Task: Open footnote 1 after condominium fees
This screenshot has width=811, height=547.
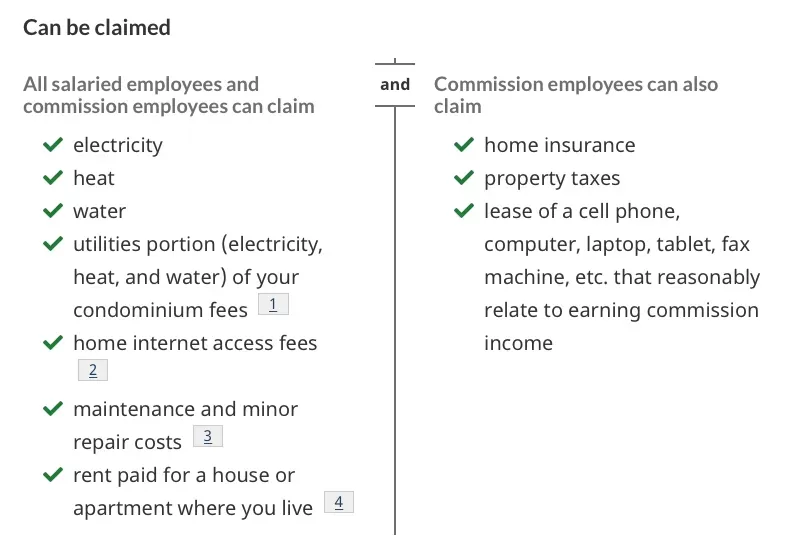Action: pyautogui.click(x=273, y=304)
